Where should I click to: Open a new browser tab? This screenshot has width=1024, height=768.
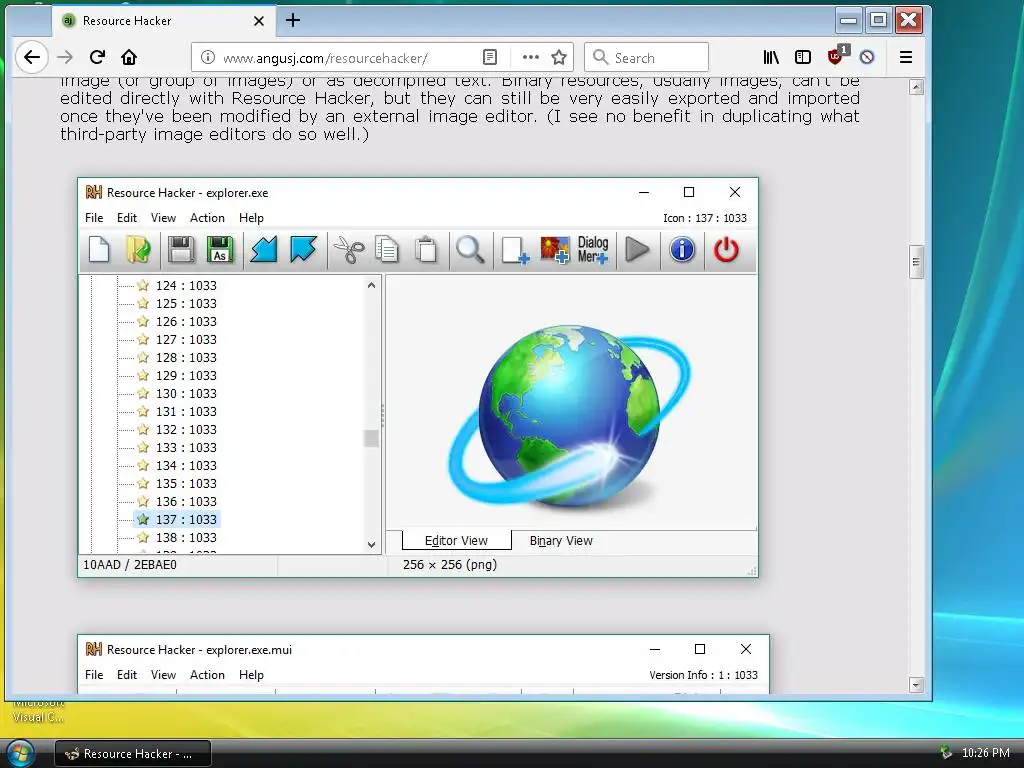point(293,21)
